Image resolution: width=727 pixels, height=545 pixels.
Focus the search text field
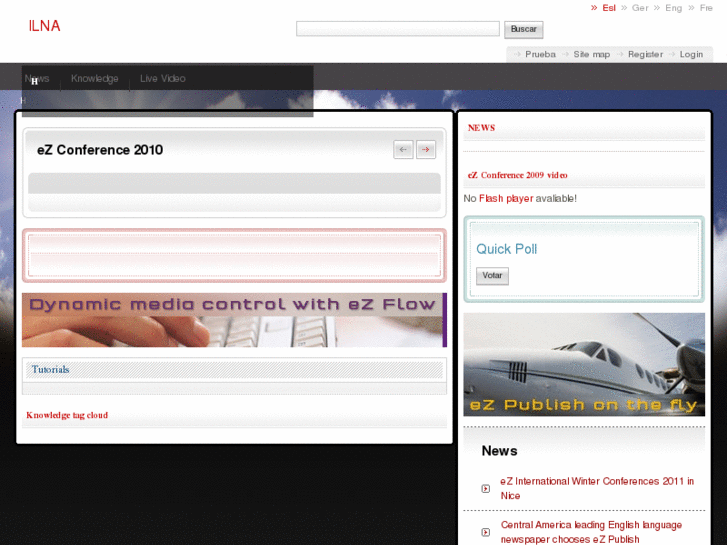pyautogui.click(x=398, y=29)
